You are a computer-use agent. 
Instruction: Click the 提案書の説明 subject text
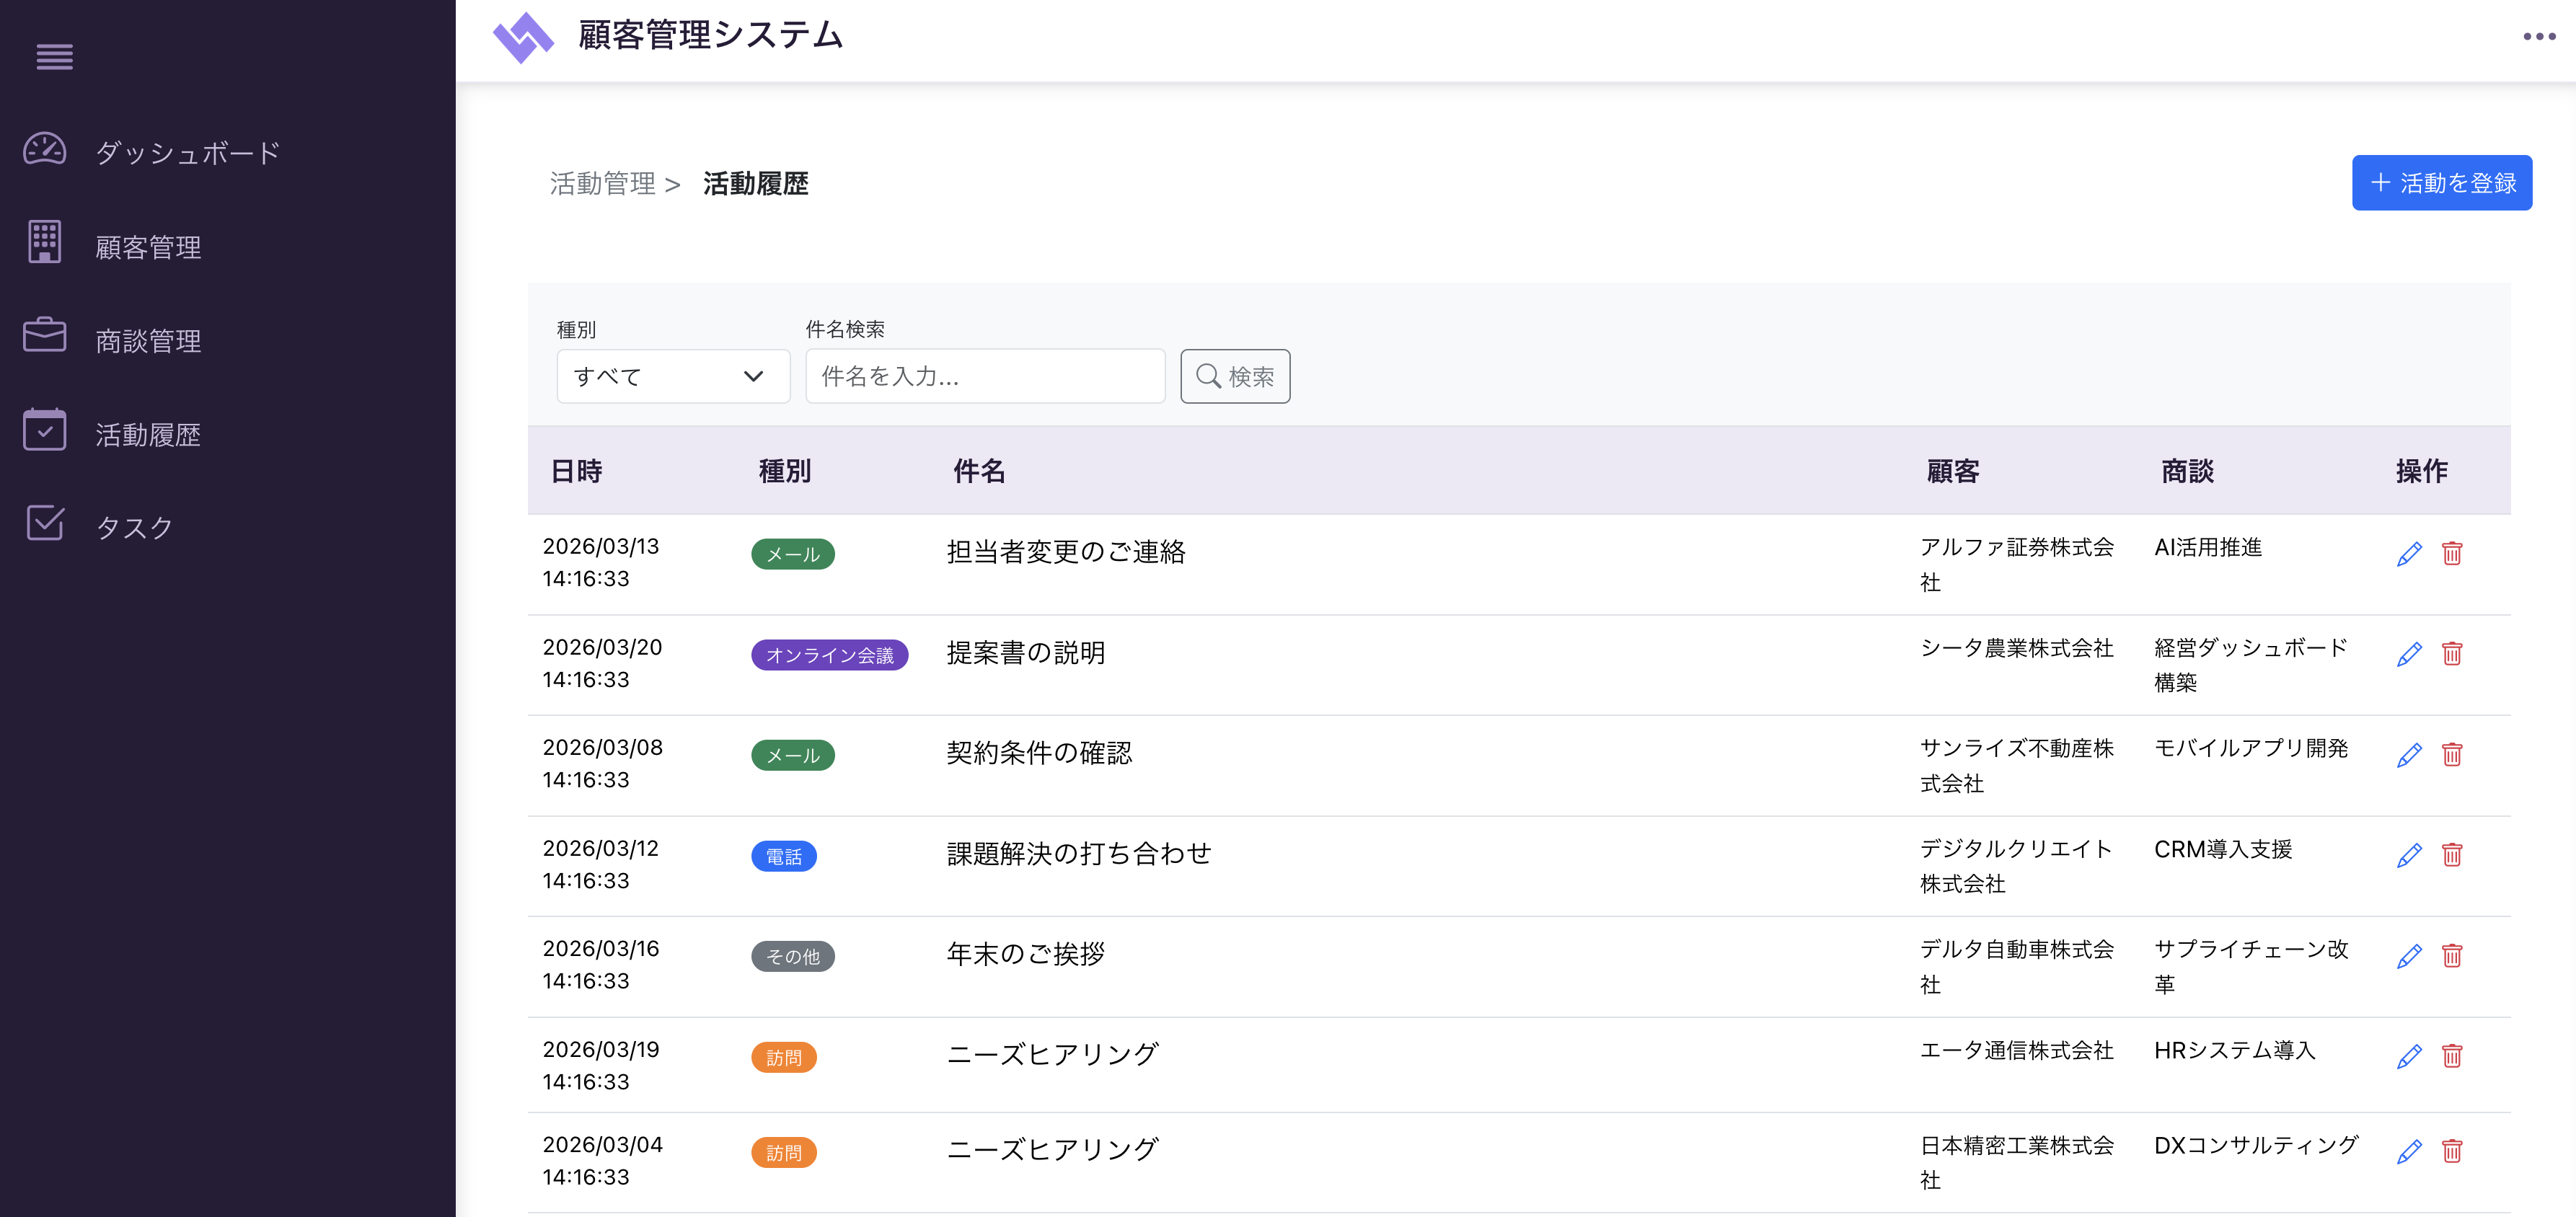tap(1026, 653)
